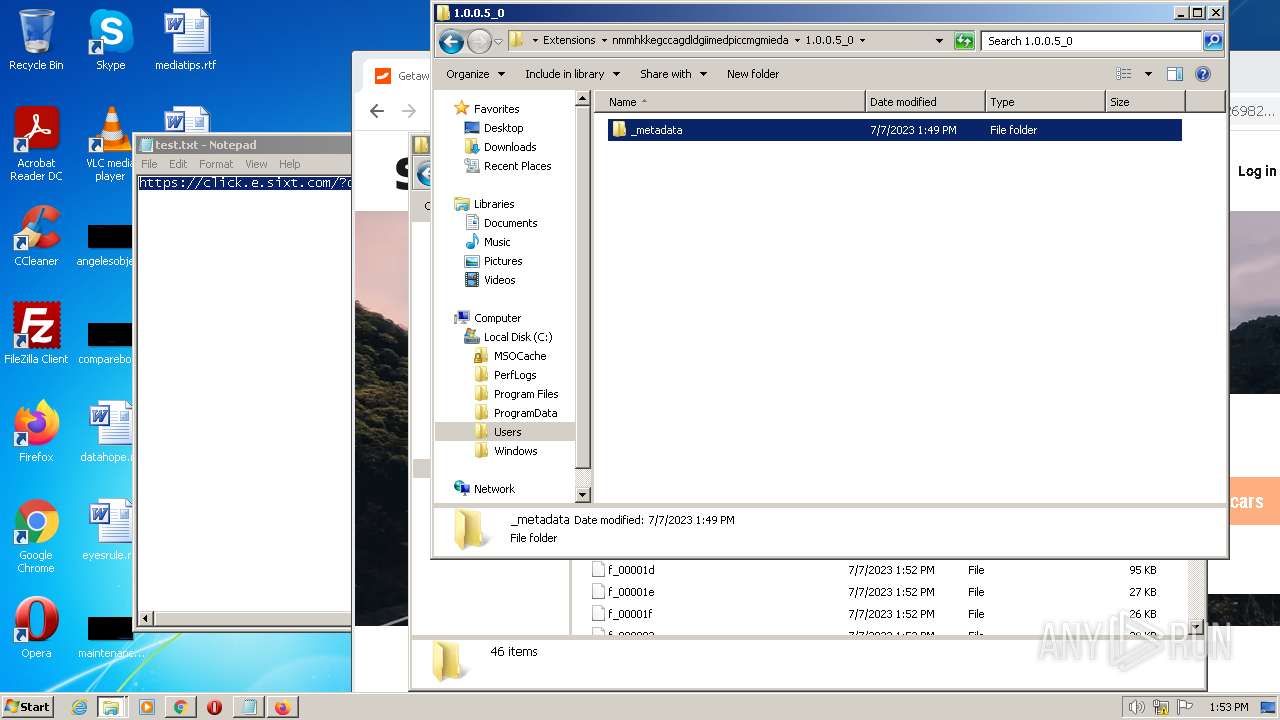The height and width of the screenshot is (720, 1280).
Task: Switch to Chrome in taskbar
Action: click(x=180, y=707)
